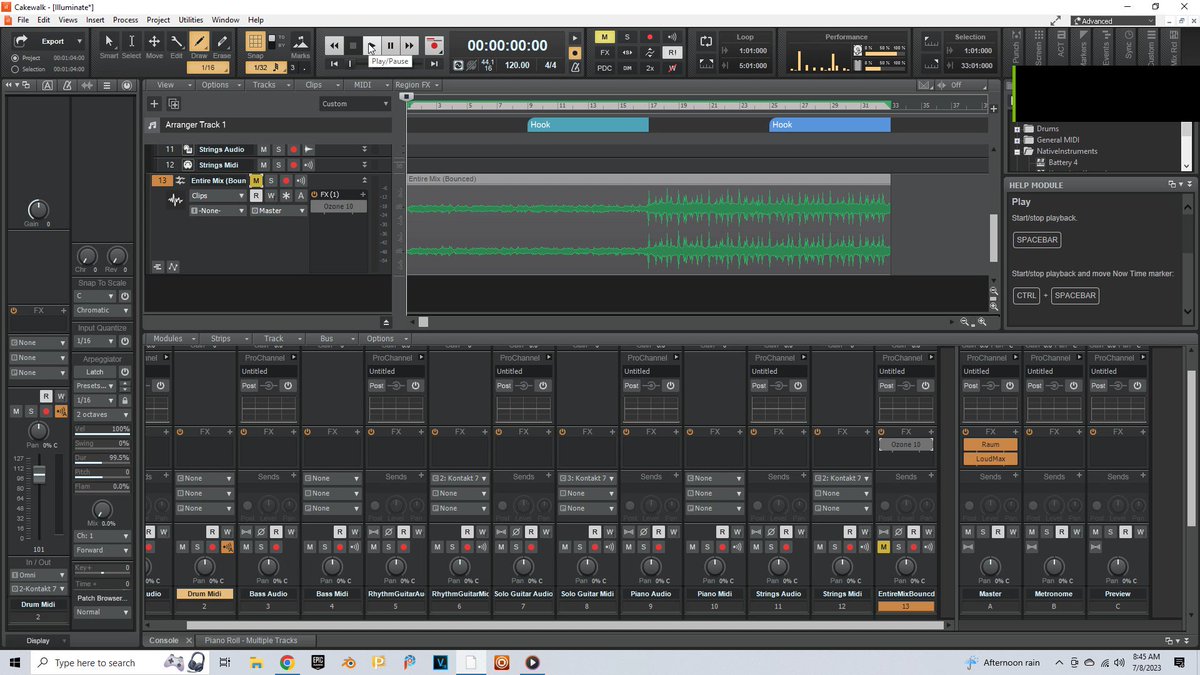Open the Marks module icon

point(300,46)
